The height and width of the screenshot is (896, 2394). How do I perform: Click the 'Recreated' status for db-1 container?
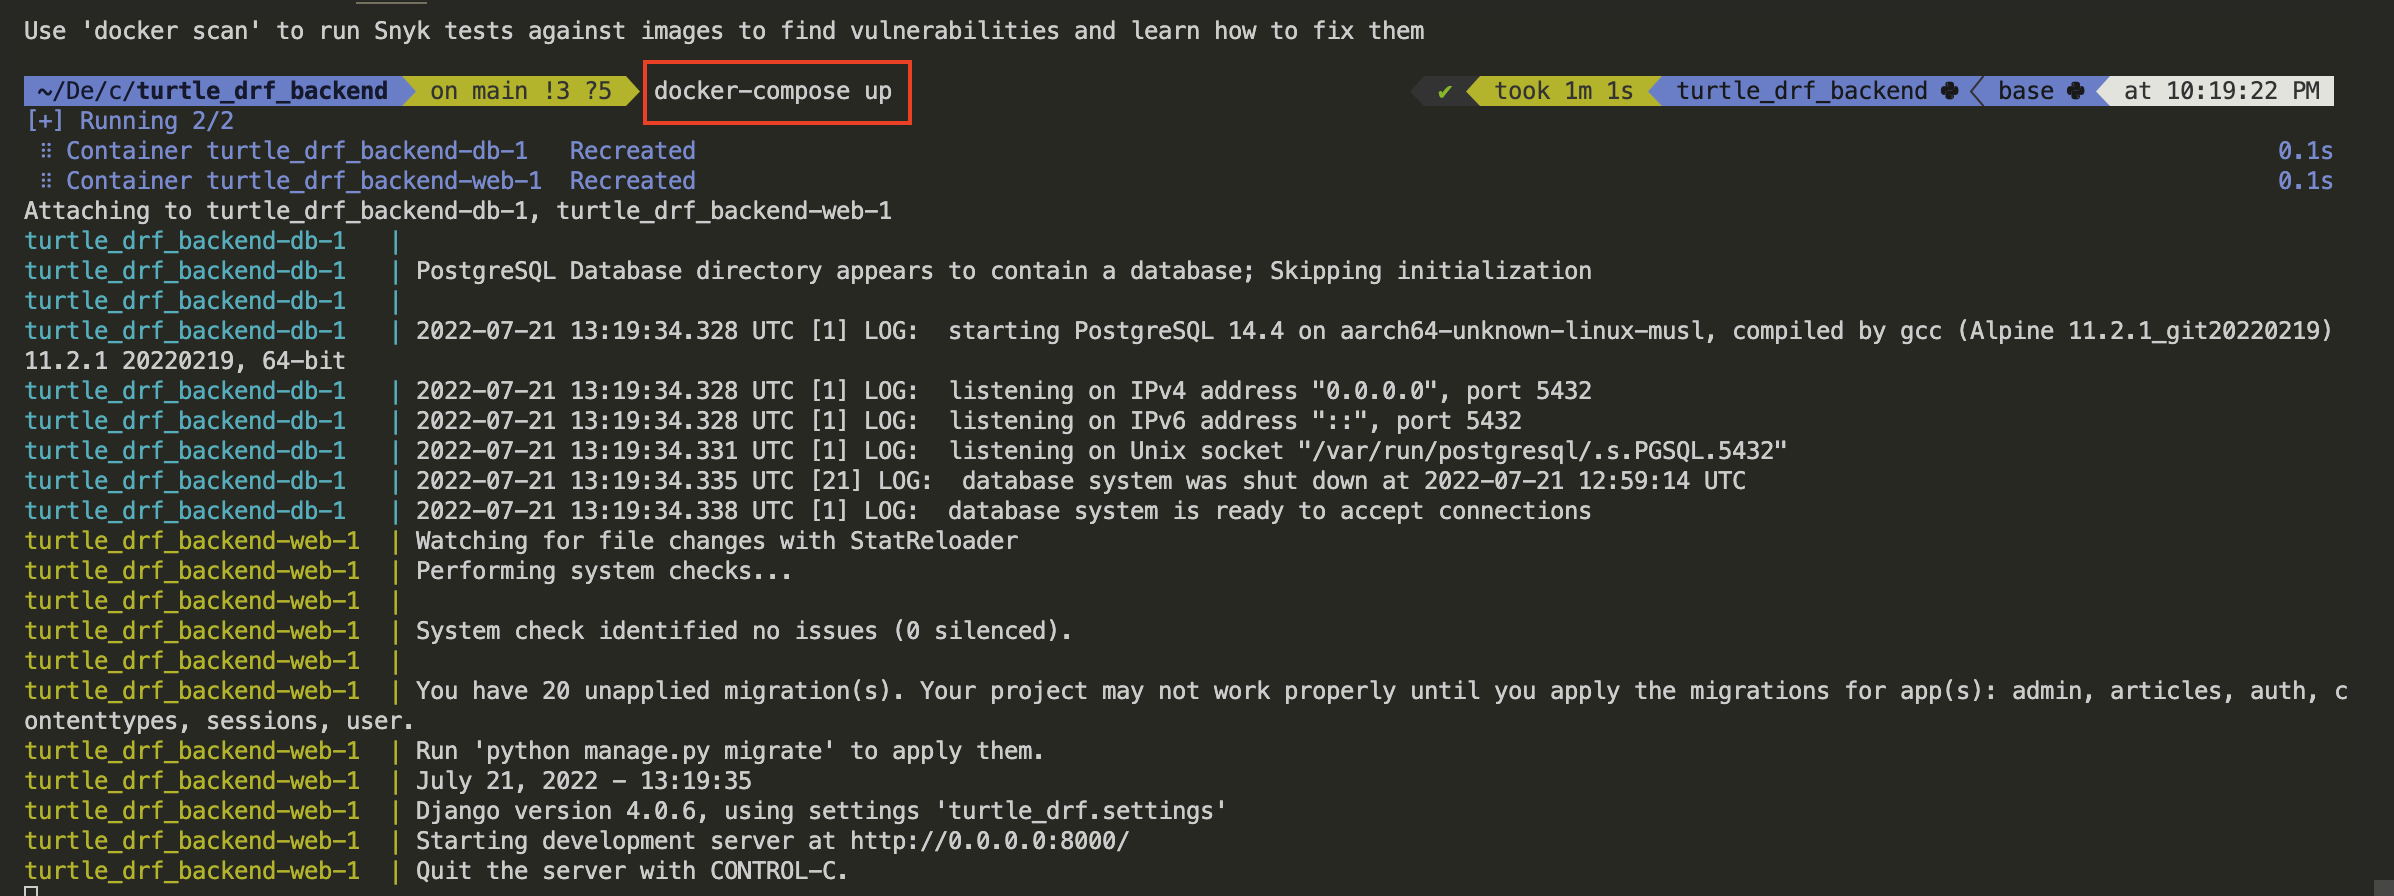coord(632,151)
